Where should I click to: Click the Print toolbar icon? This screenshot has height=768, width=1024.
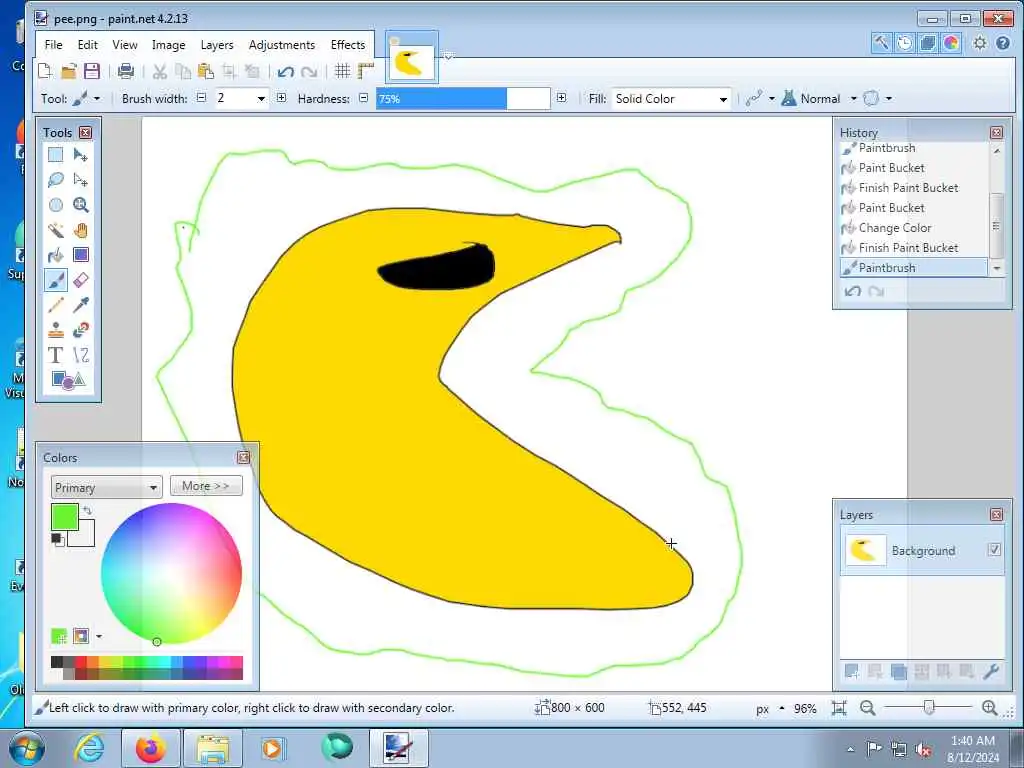126,71
